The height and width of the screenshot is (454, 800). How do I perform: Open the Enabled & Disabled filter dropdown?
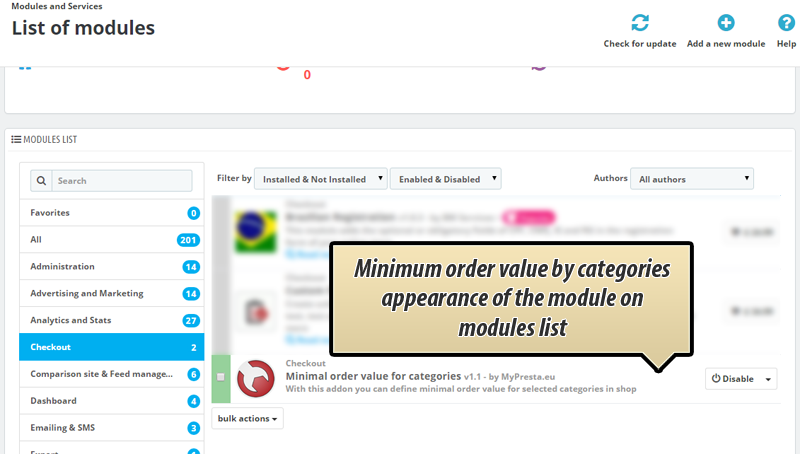click(445, 179)
